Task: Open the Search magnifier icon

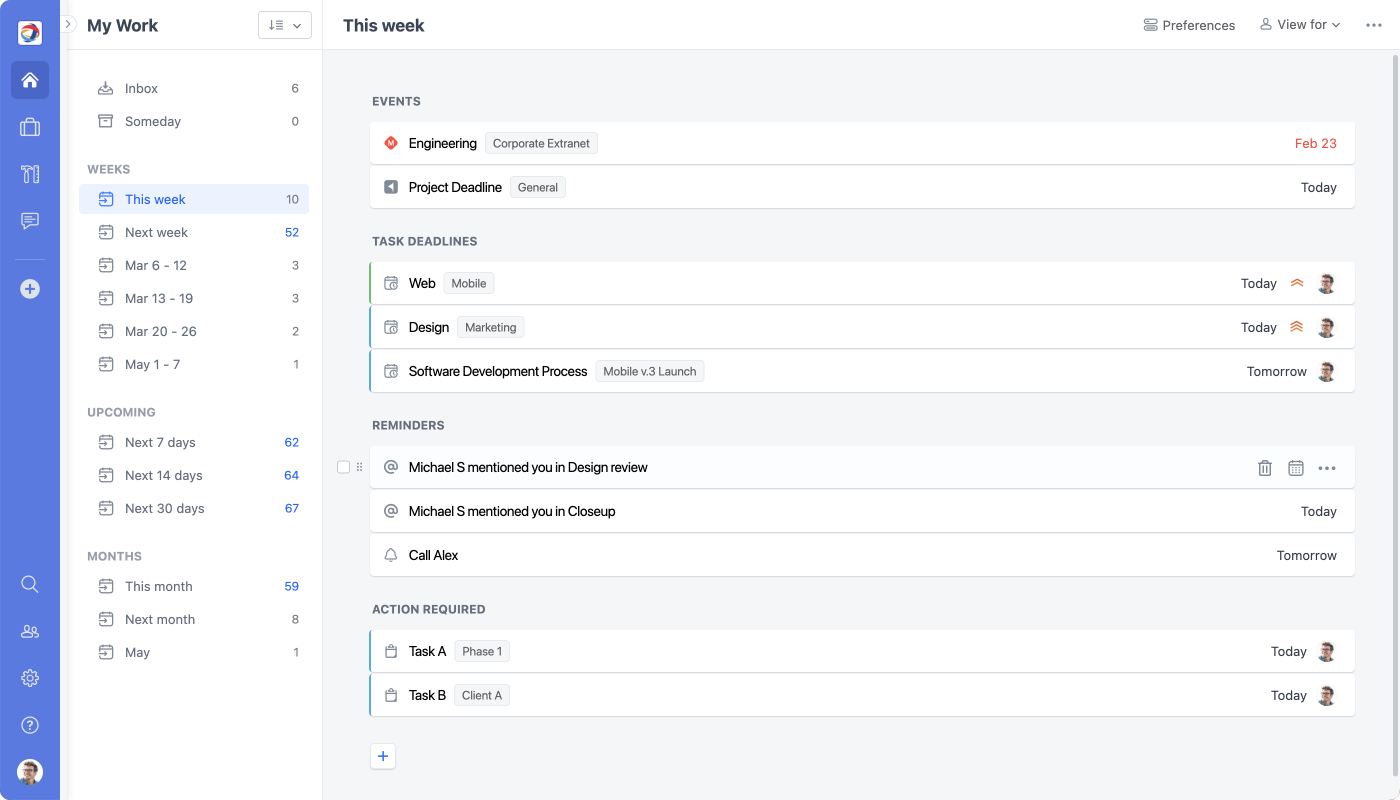Action: (30, 584)
